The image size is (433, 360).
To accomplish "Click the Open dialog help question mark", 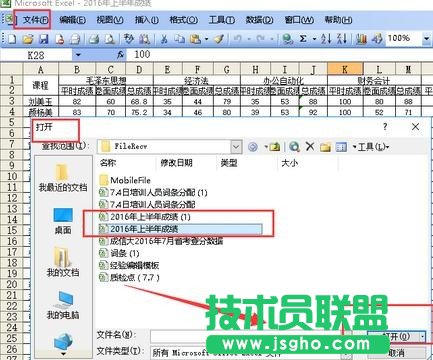I will 385,127.
